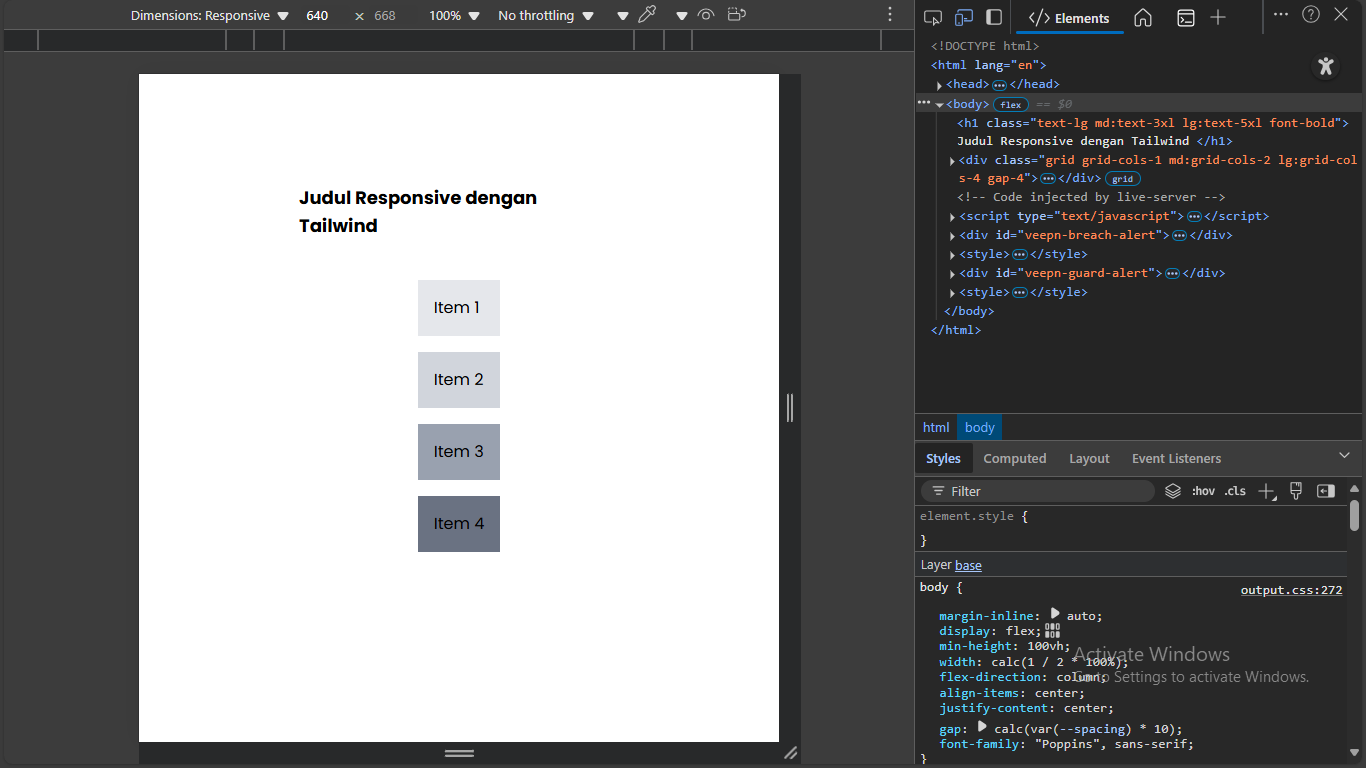1366x768 pixels.
Task: Click the viewport corner resize handle
Action: (x=790, y=753)
